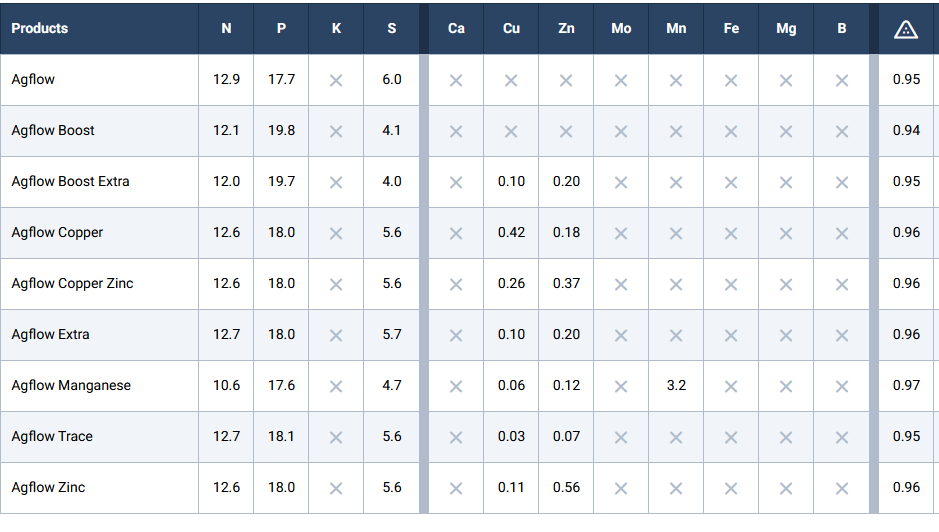Click the K cross icon for Agflow
Viewport: 939px width, 532px height.
(x=336, y=80)
